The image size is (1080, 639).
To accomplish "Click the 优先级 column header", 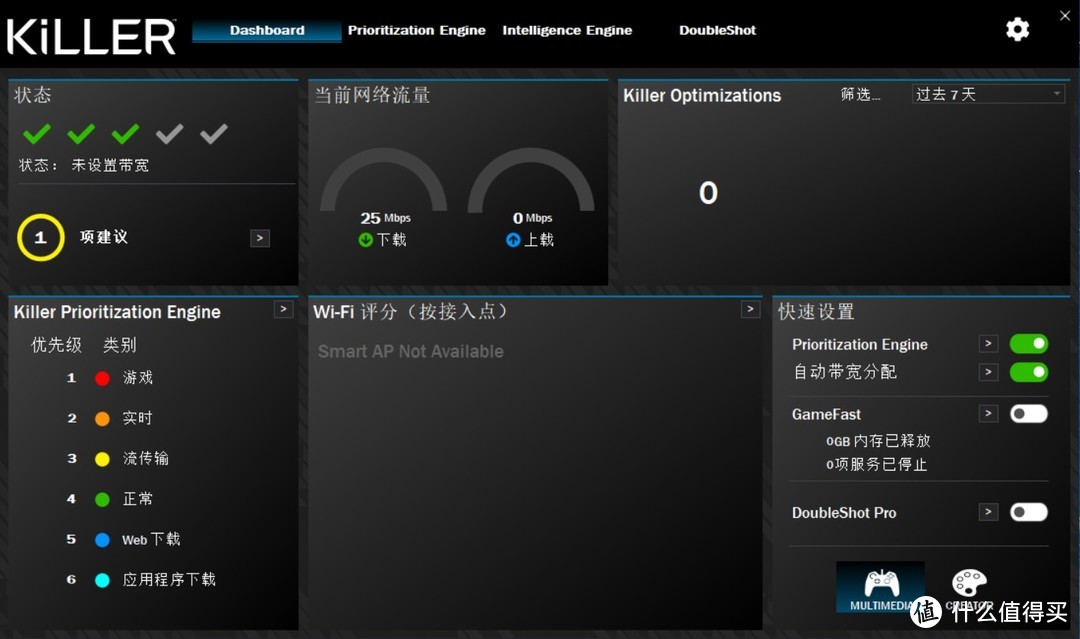I will point(56,345).
